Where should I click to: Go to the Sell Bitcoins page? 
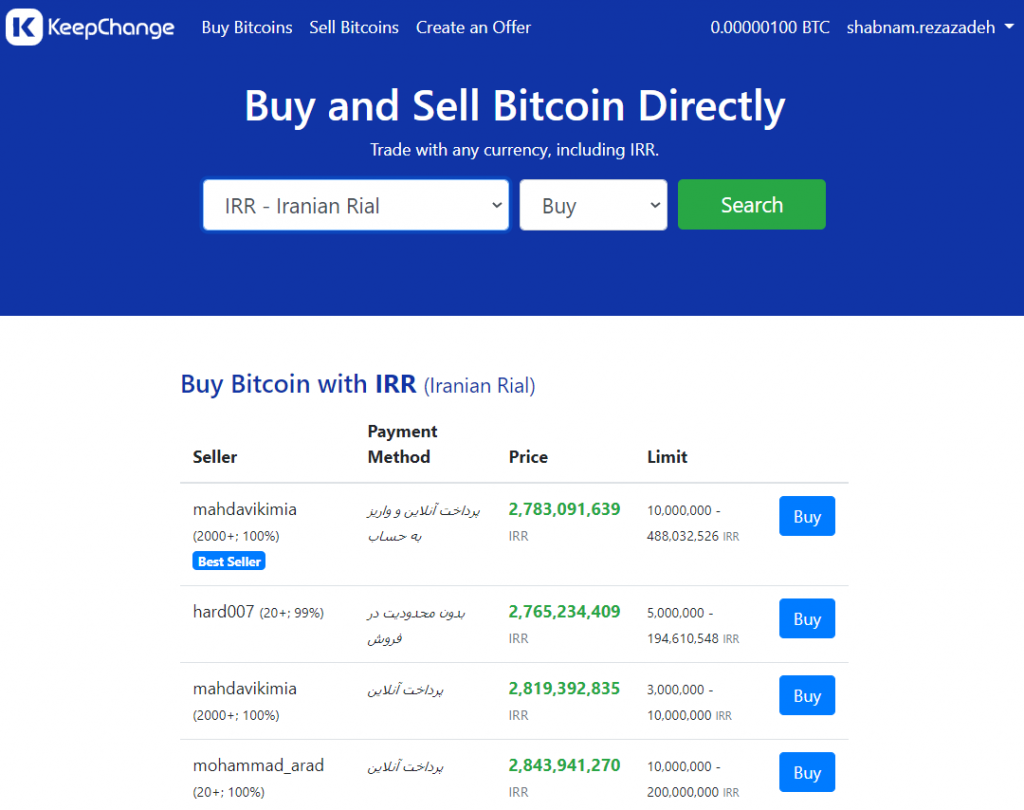click(354, 28)
